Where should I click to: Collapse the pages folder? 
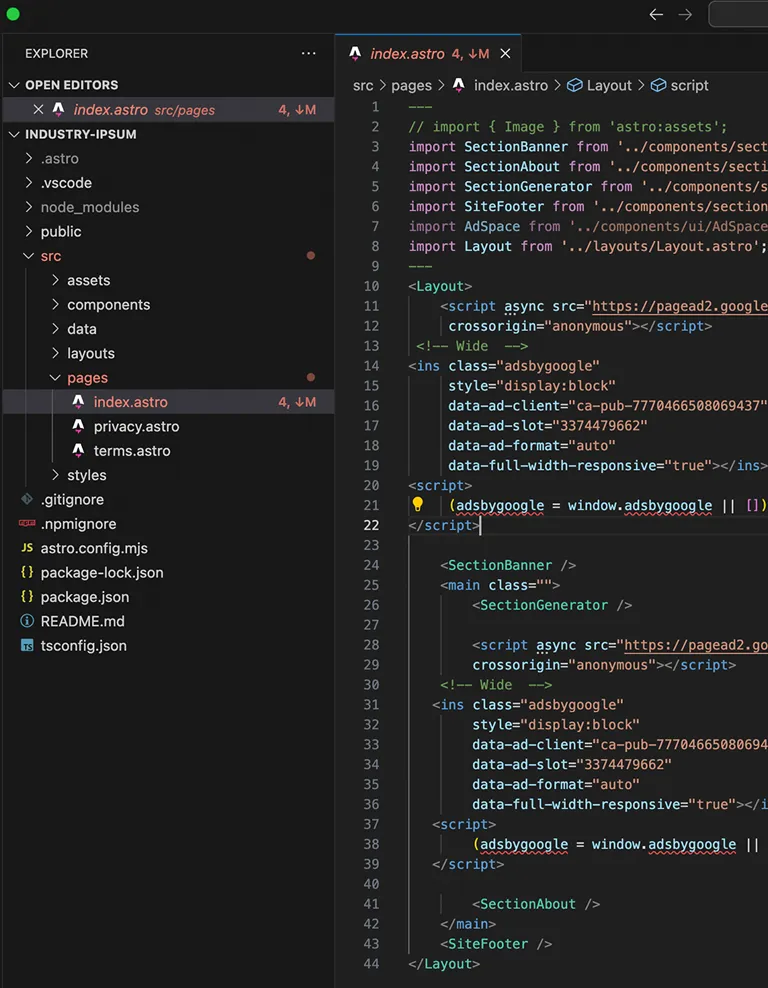pos(87,378)
